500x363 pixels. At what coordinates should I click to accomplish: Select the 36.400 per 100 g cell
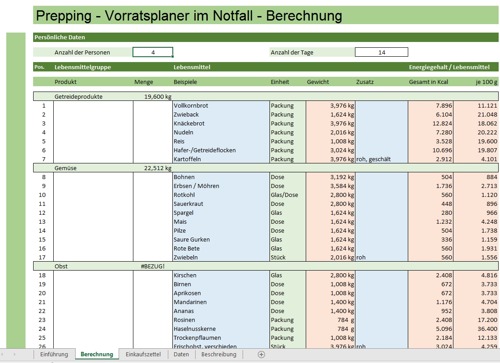pyautogui.click(x=476, y=329)
